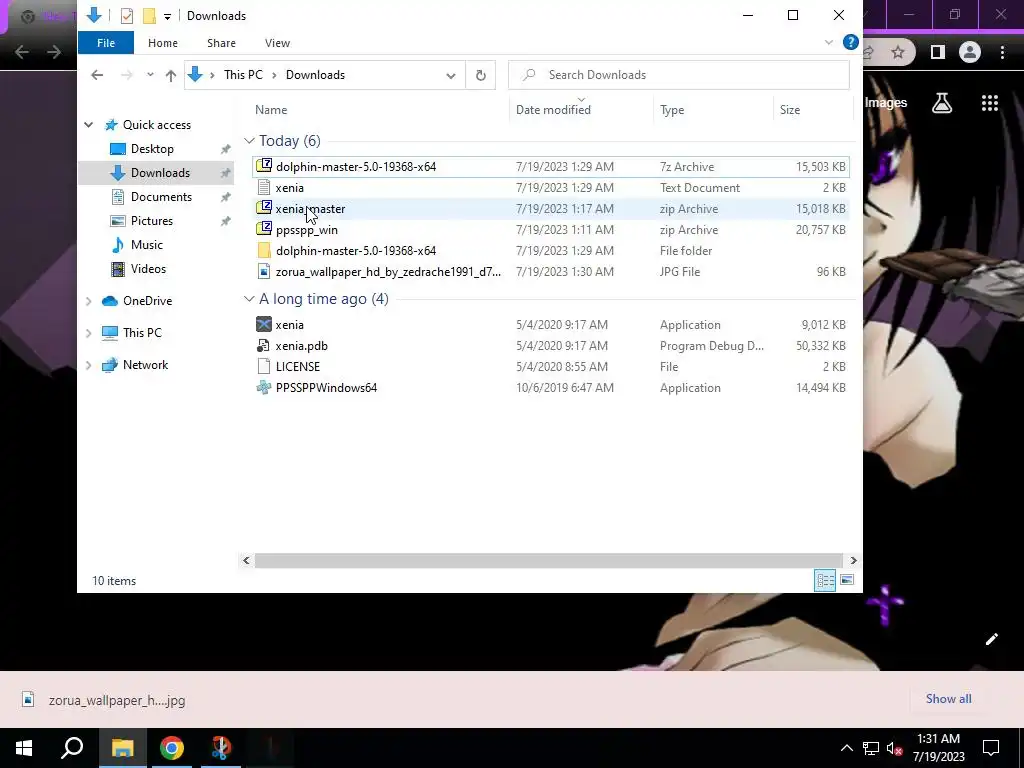Open the Windows Start menu
The width and height of the screenshot is (1024, 768).
24,748
